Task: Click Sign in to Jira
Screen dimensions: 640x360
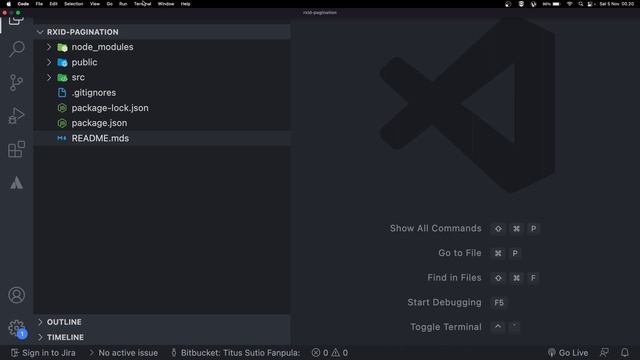Action: click(x=43, y=353)
